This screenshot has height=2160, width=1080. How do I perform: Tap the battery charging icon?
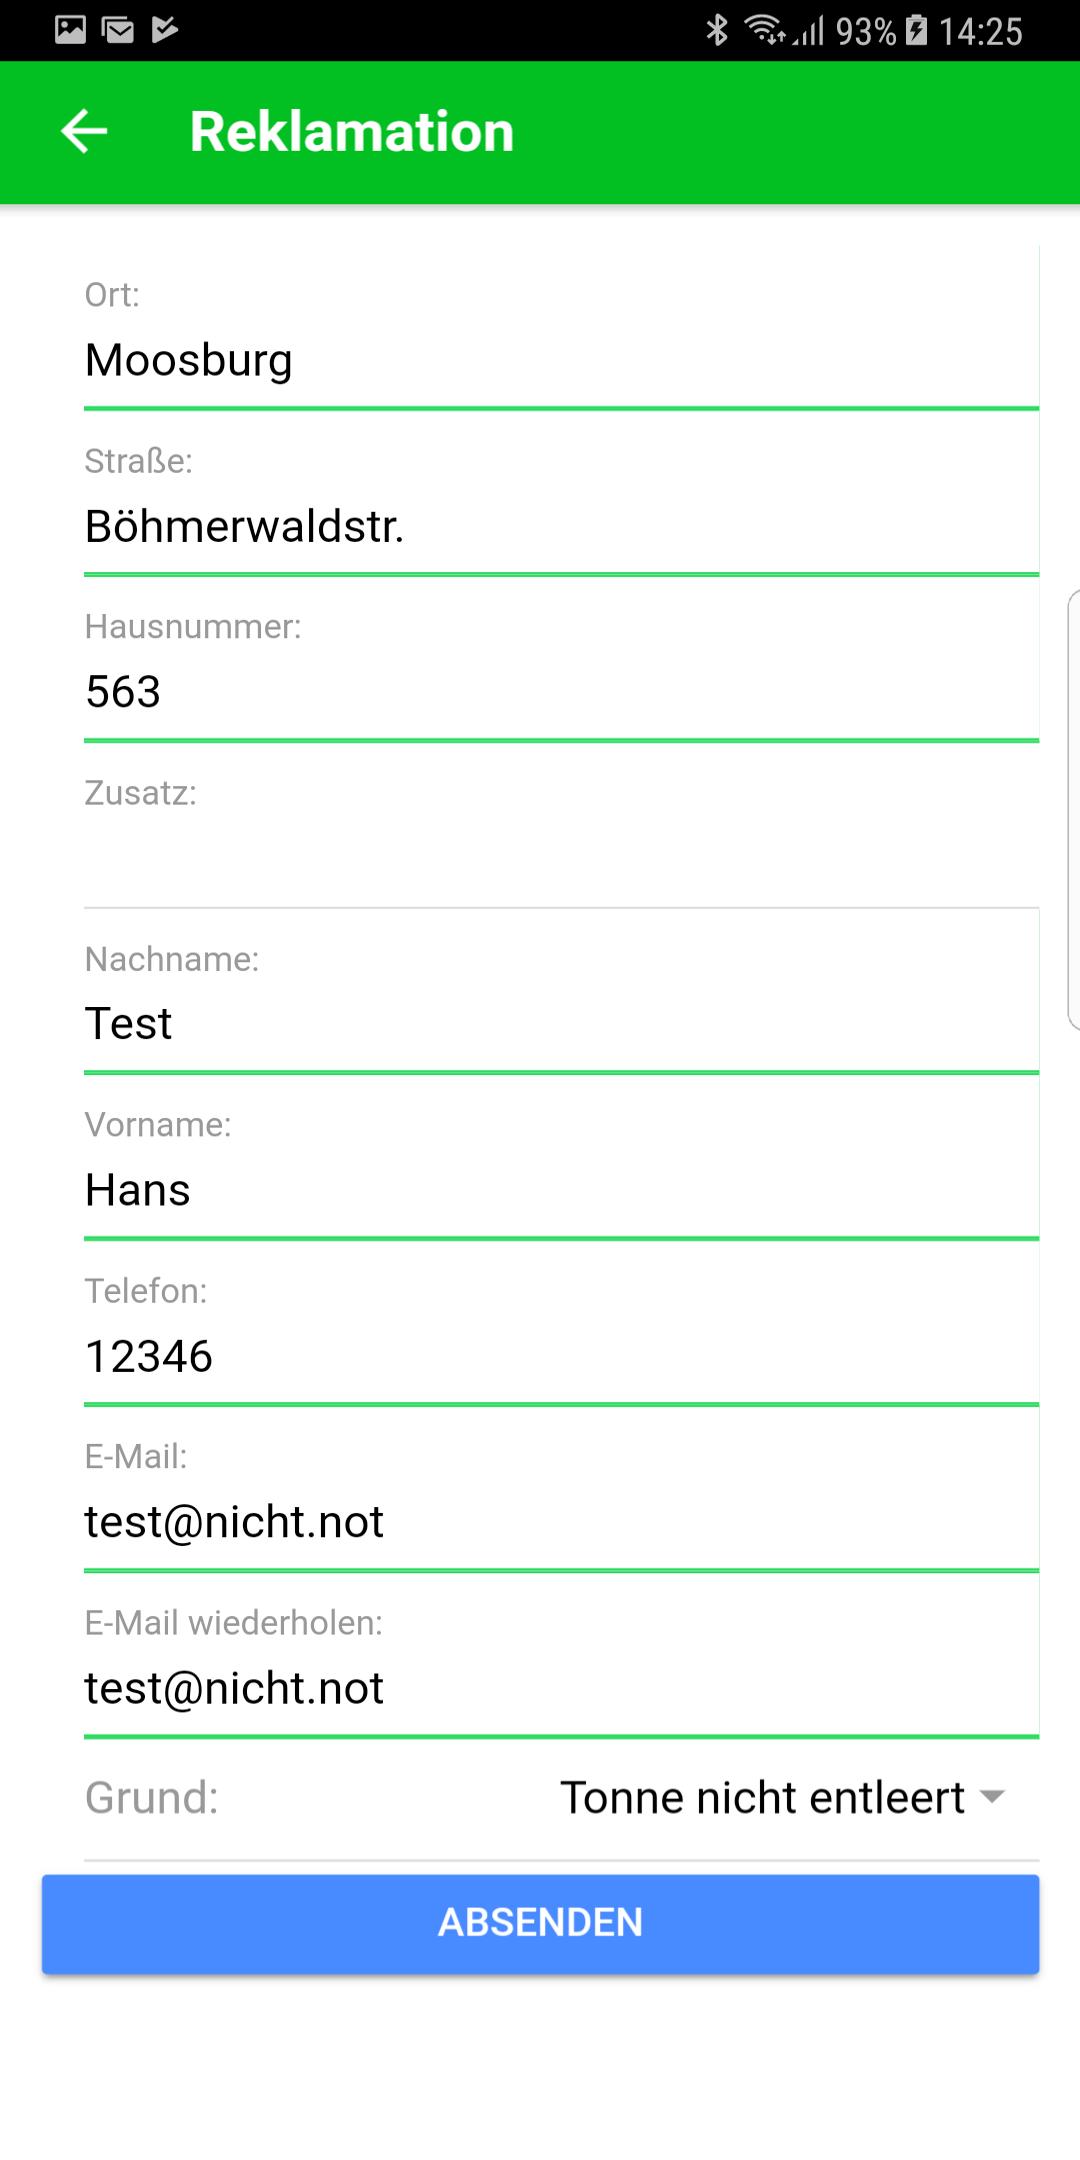[916, 31]
